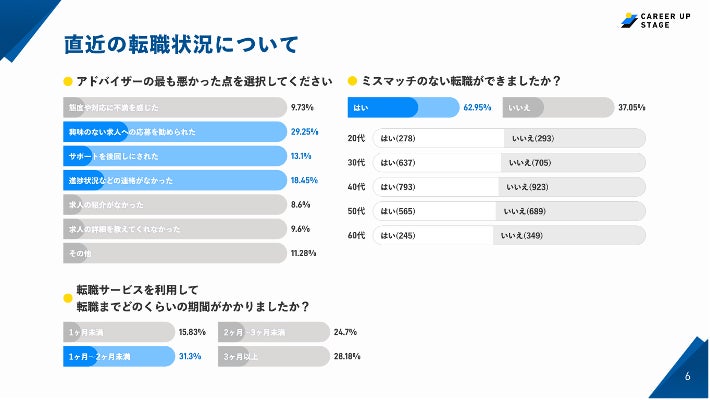Image resolution: width=710 pixels, height=400 pixels.
Task: Click いいえ(689) in the 50代 row
Action: (x=570, y=211)
